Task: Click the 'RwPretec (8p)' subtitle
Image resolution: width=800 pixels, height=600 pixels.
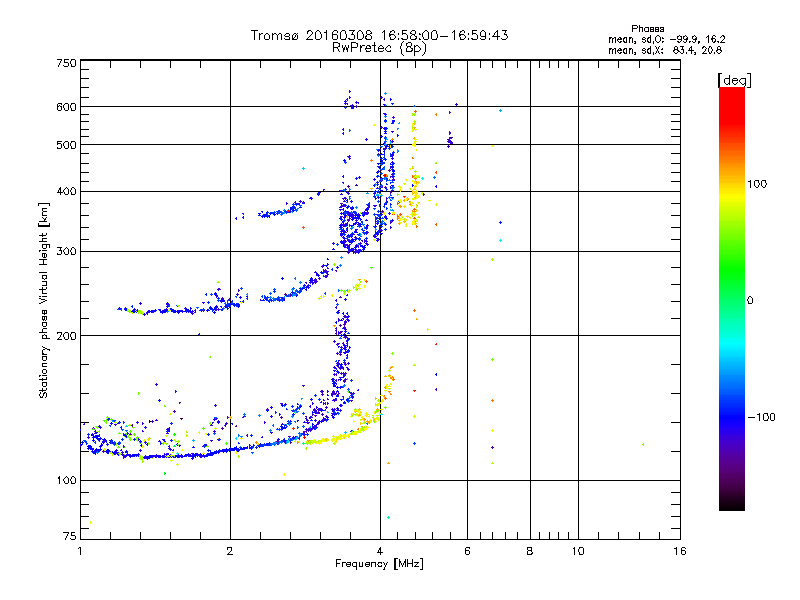Action: coord(379,48)
